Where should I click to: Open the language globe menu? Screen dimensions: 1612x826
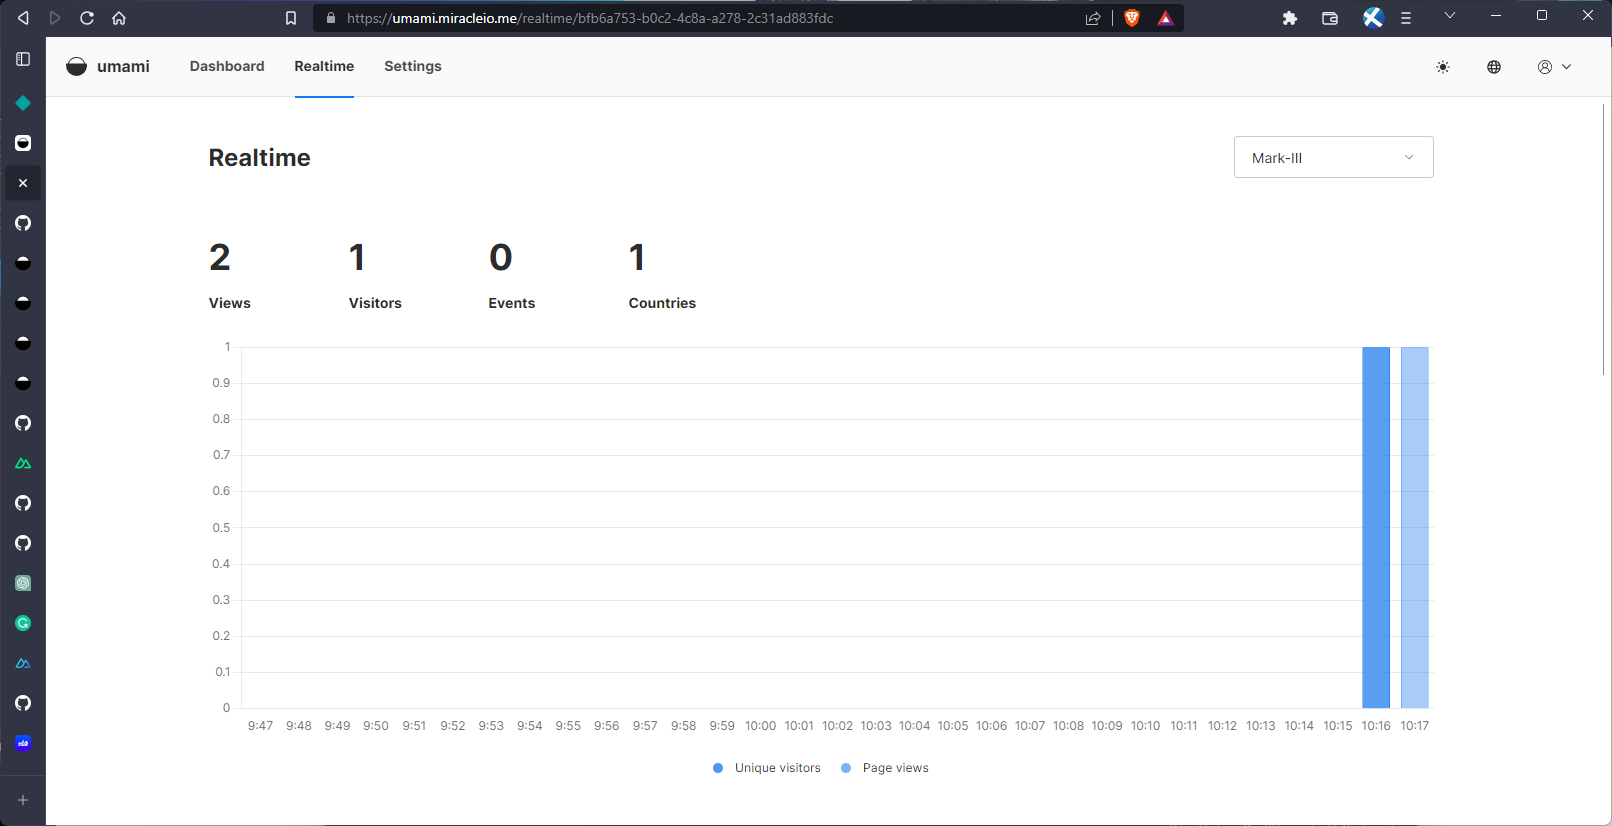pos(1494,67)
